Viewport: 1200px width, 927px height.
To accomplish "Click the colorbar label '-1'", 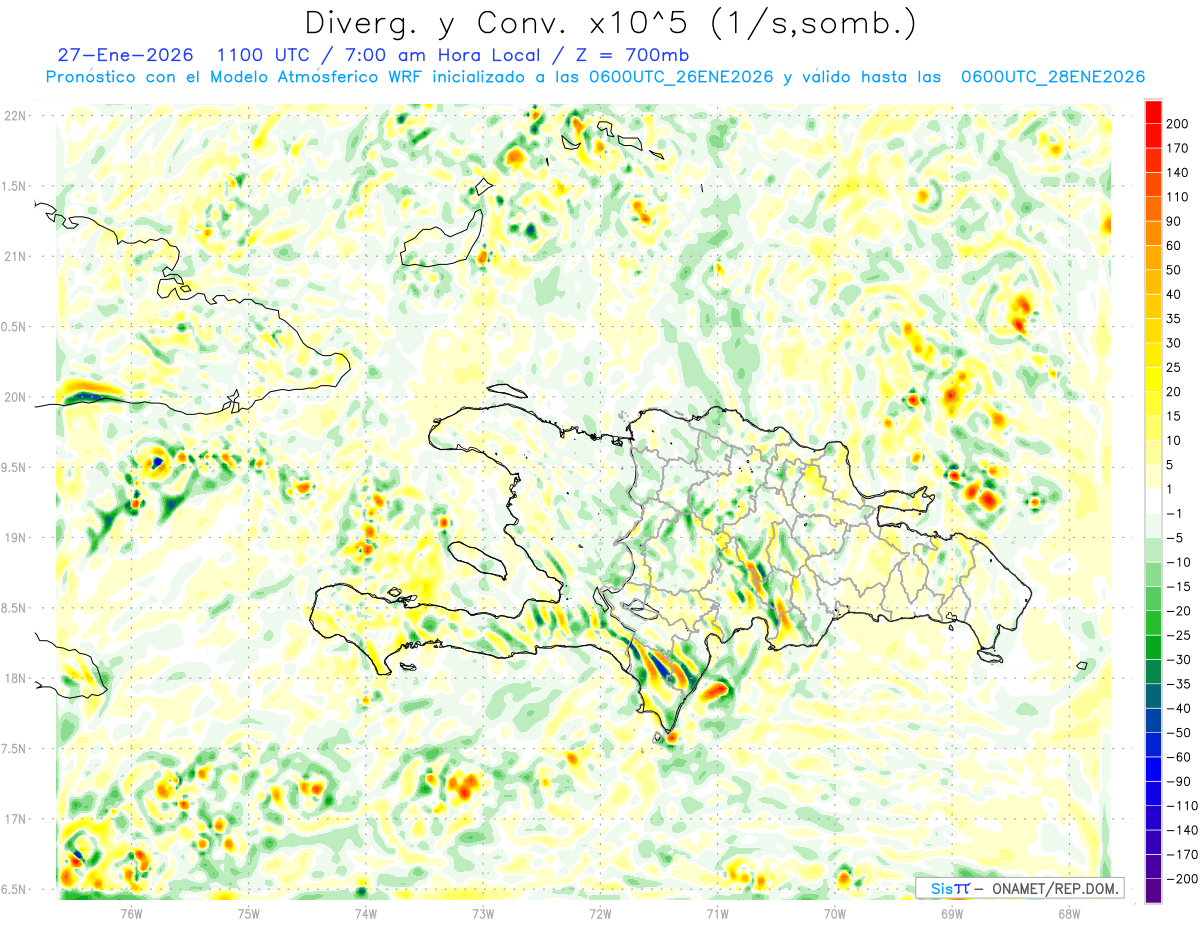I will 1173,514.
